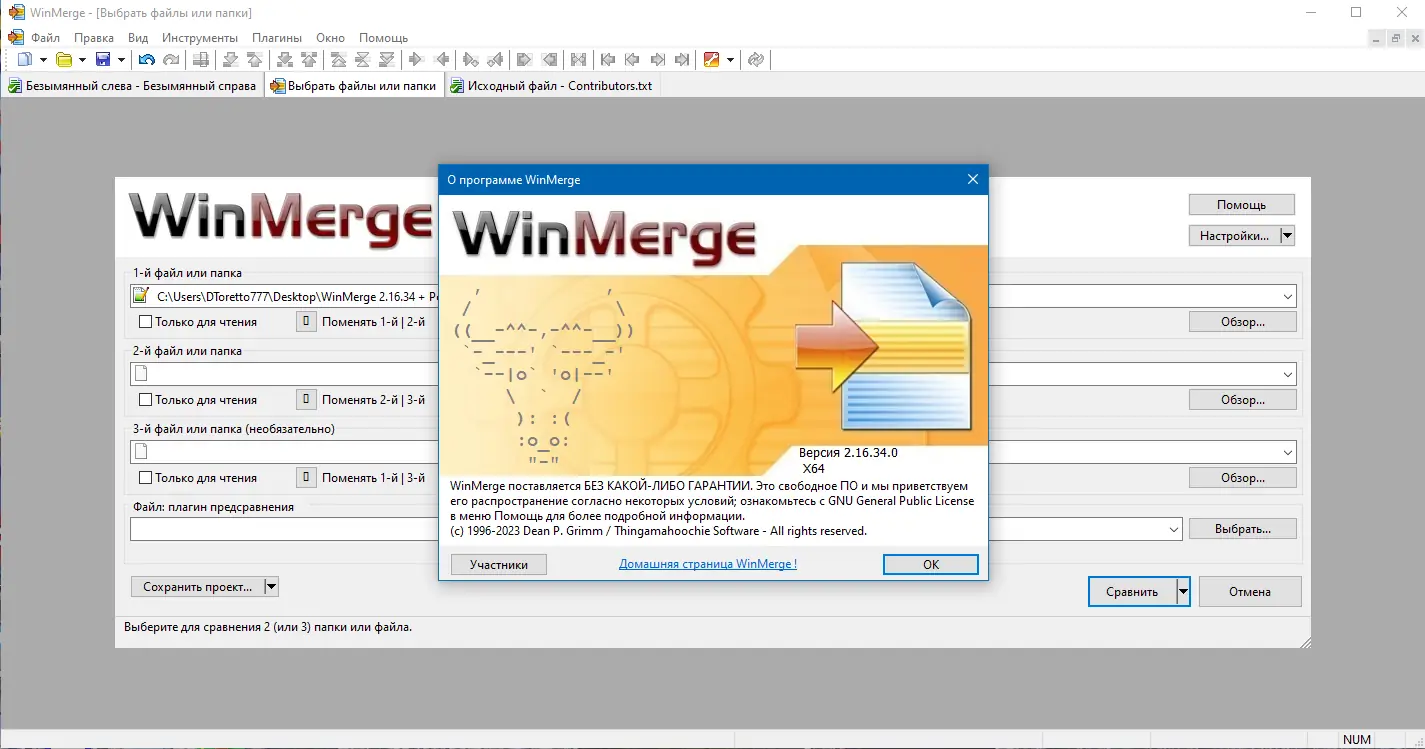Click the 'Участники' button in About dialog
The height and width of the screenshot is (749, 1425).
(x=499, y=564)
